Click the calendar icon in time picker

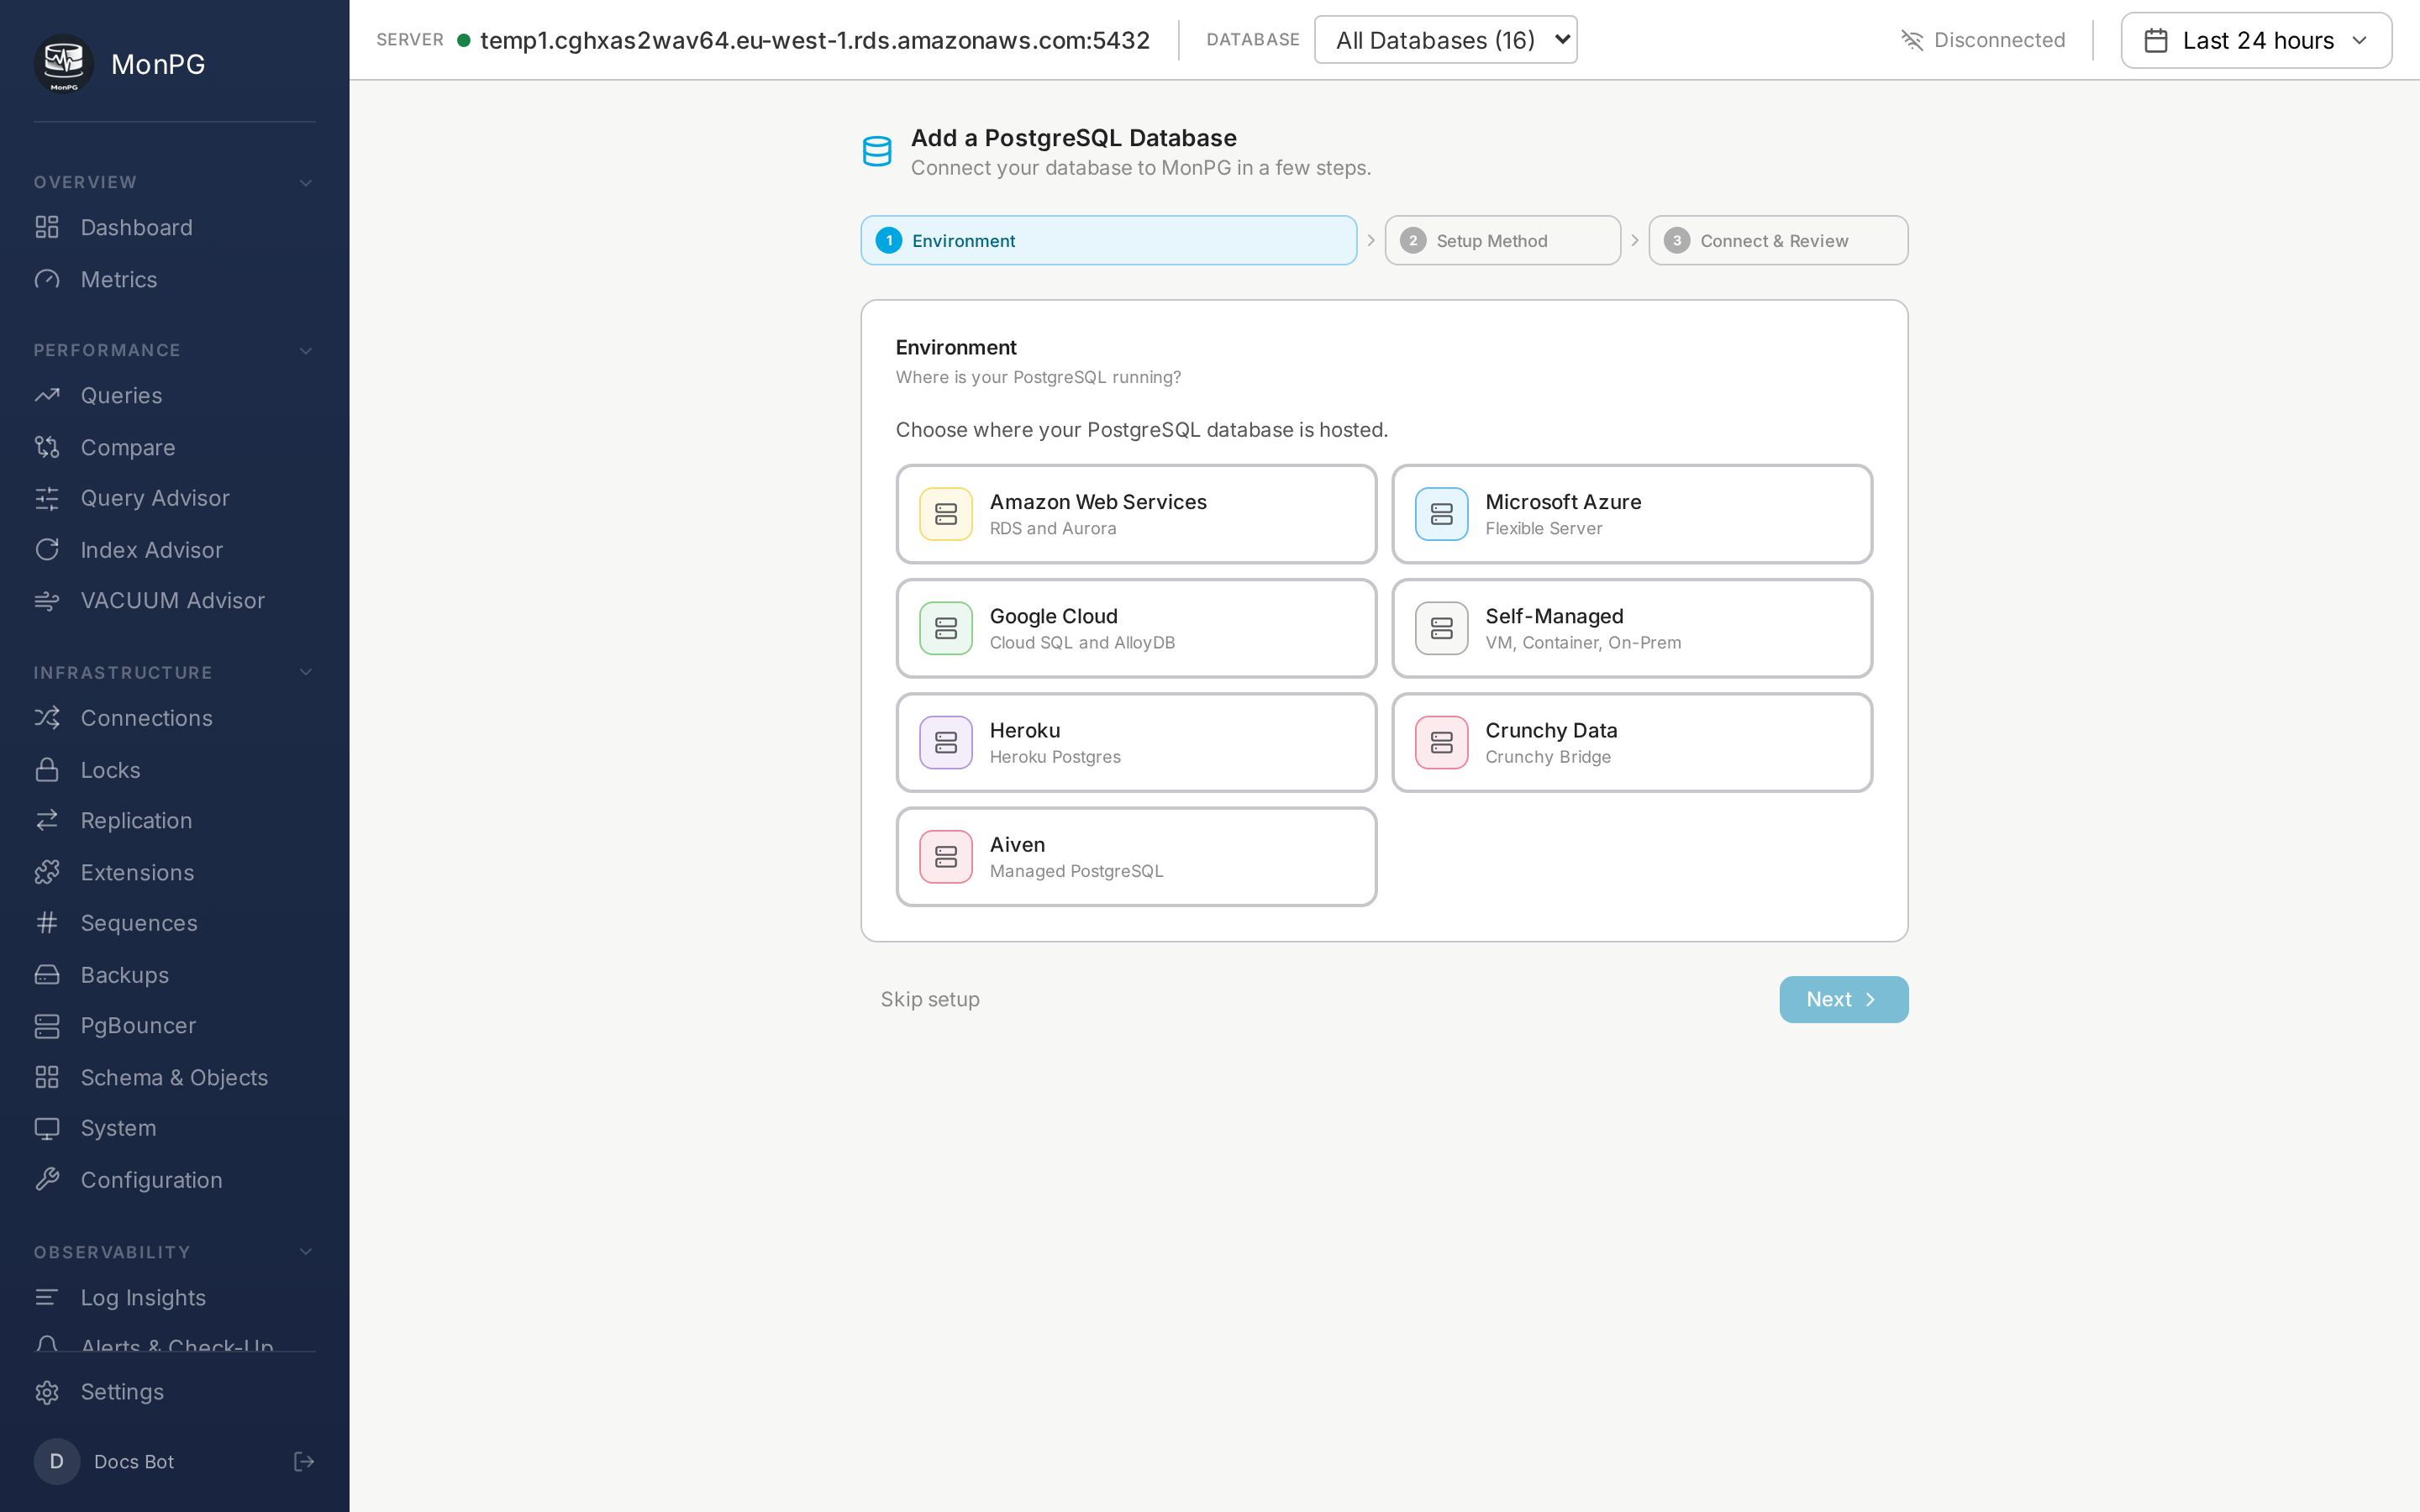pyautogui.click(x=2156, y=40)
